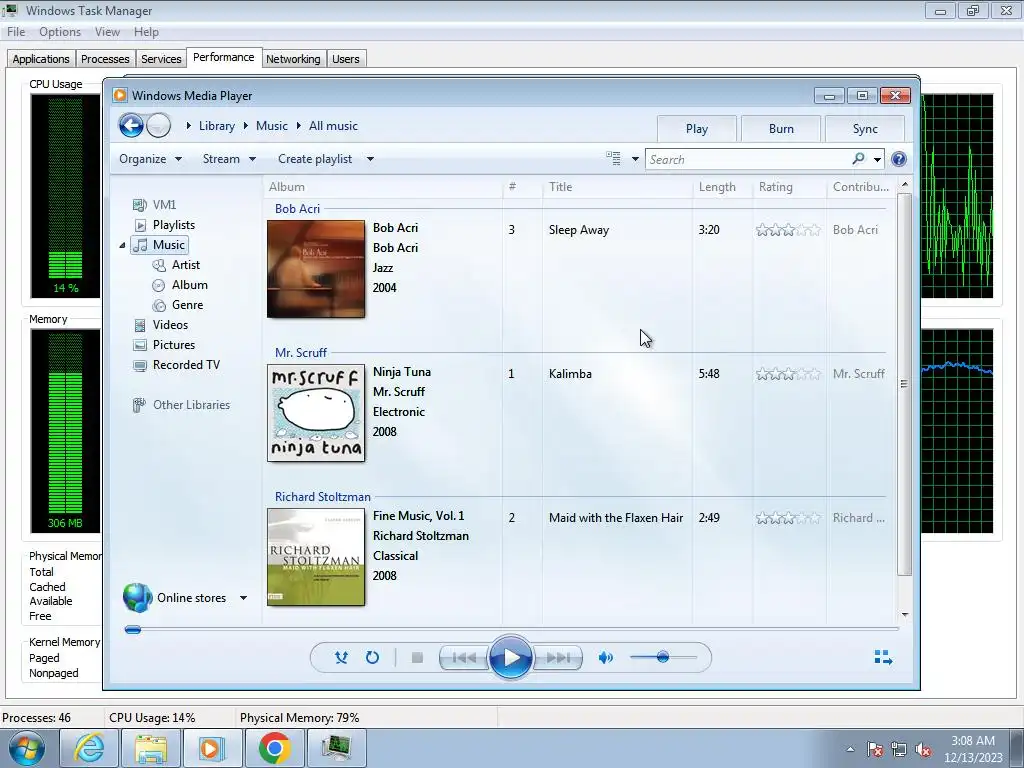1024x768 pixels.
Task: Click the playback seek bar handle
Action: click(x=133, y=630)
